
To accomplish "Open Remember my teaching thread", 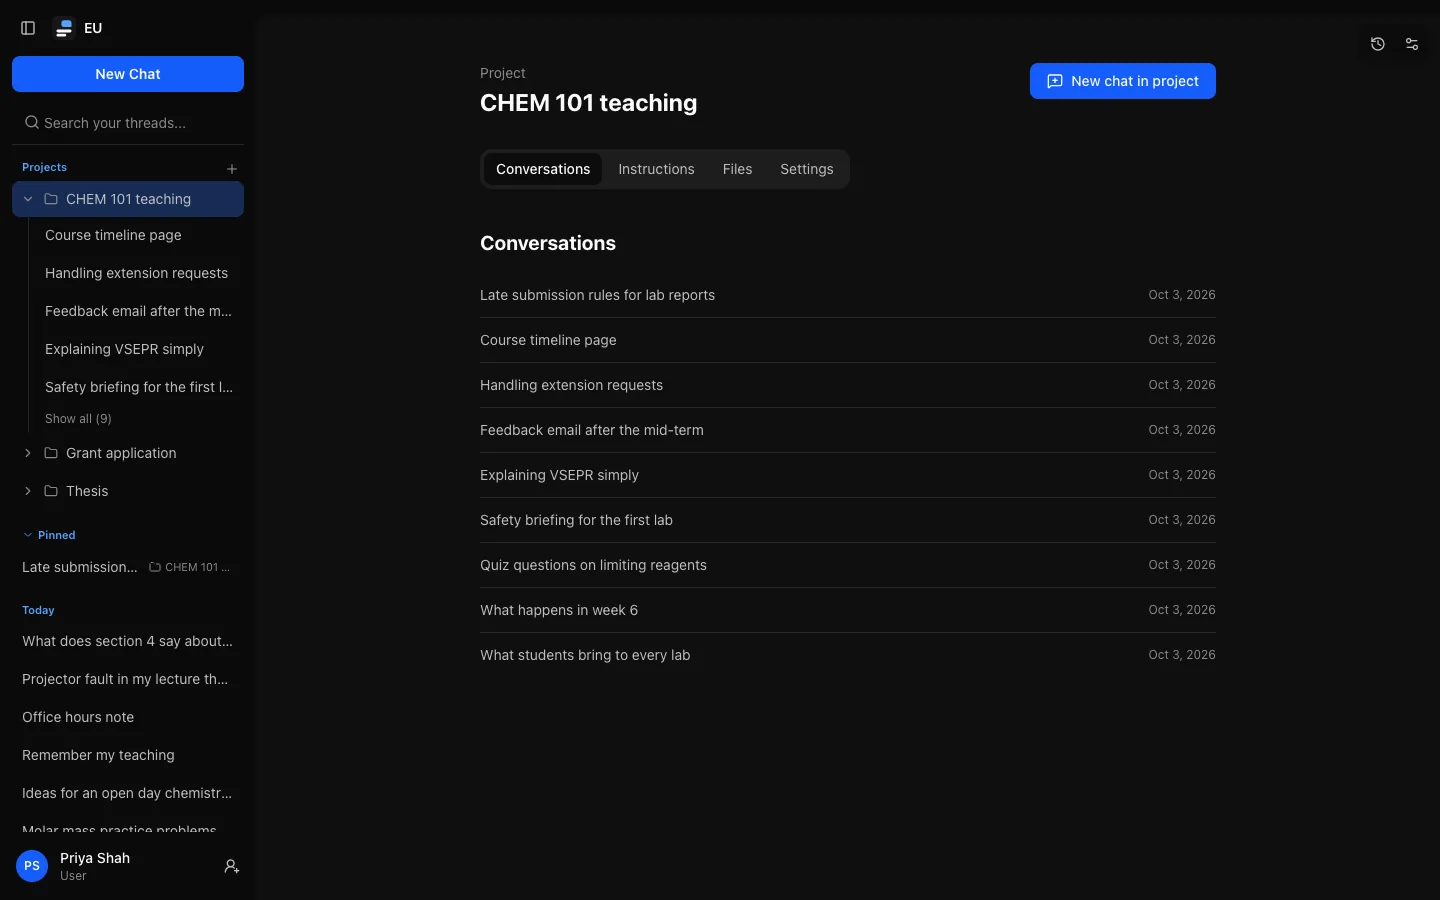I will point(128,755).
